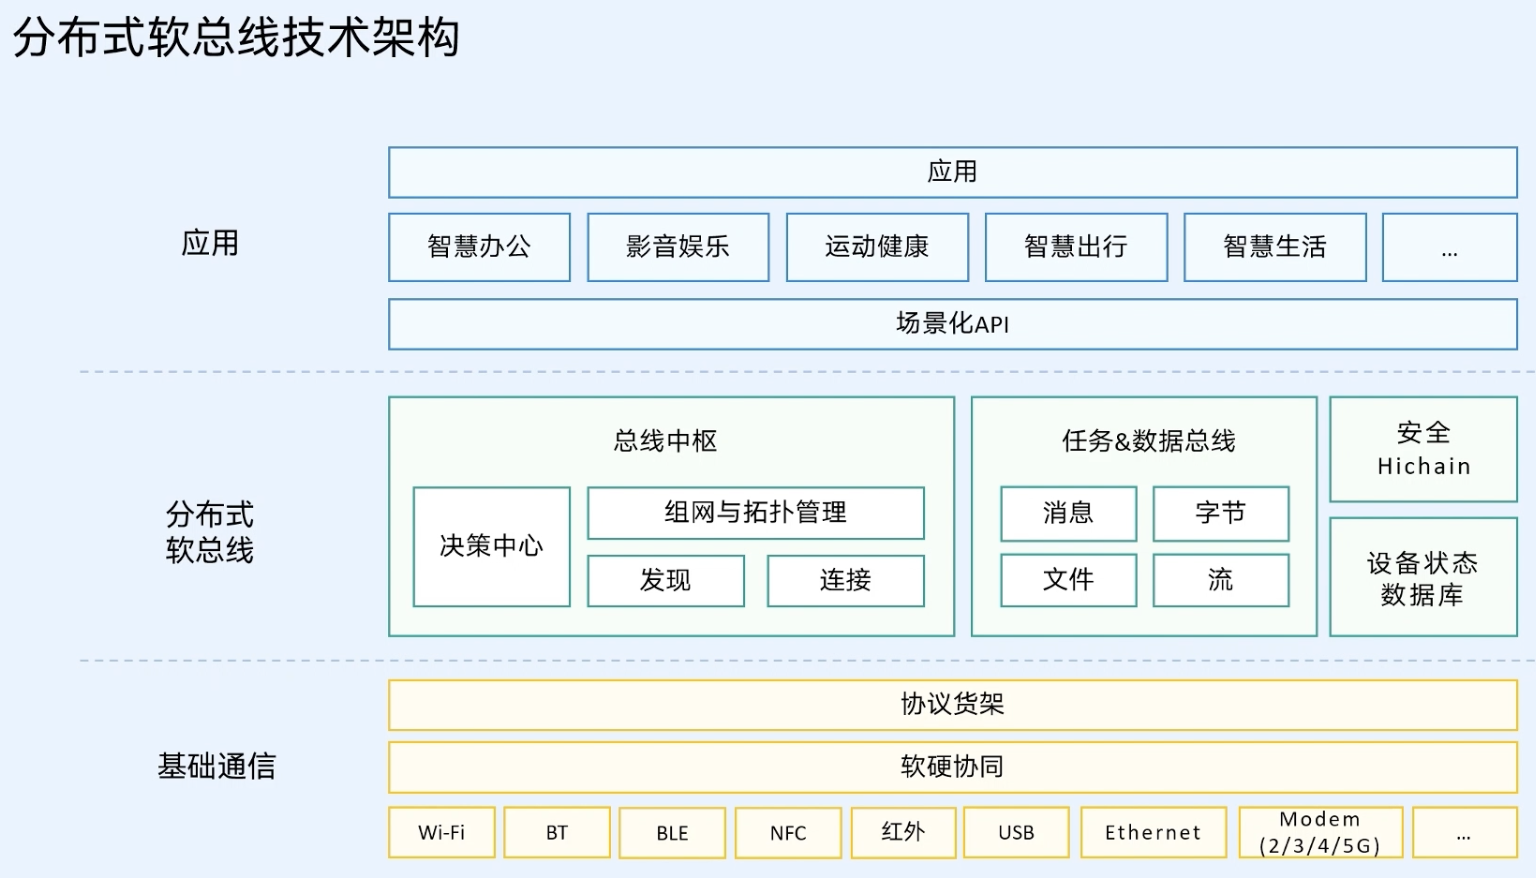The height and width of the screenshot is (878, 1536).
Task: Select the 字节 box
Action: click(1221, 514)
